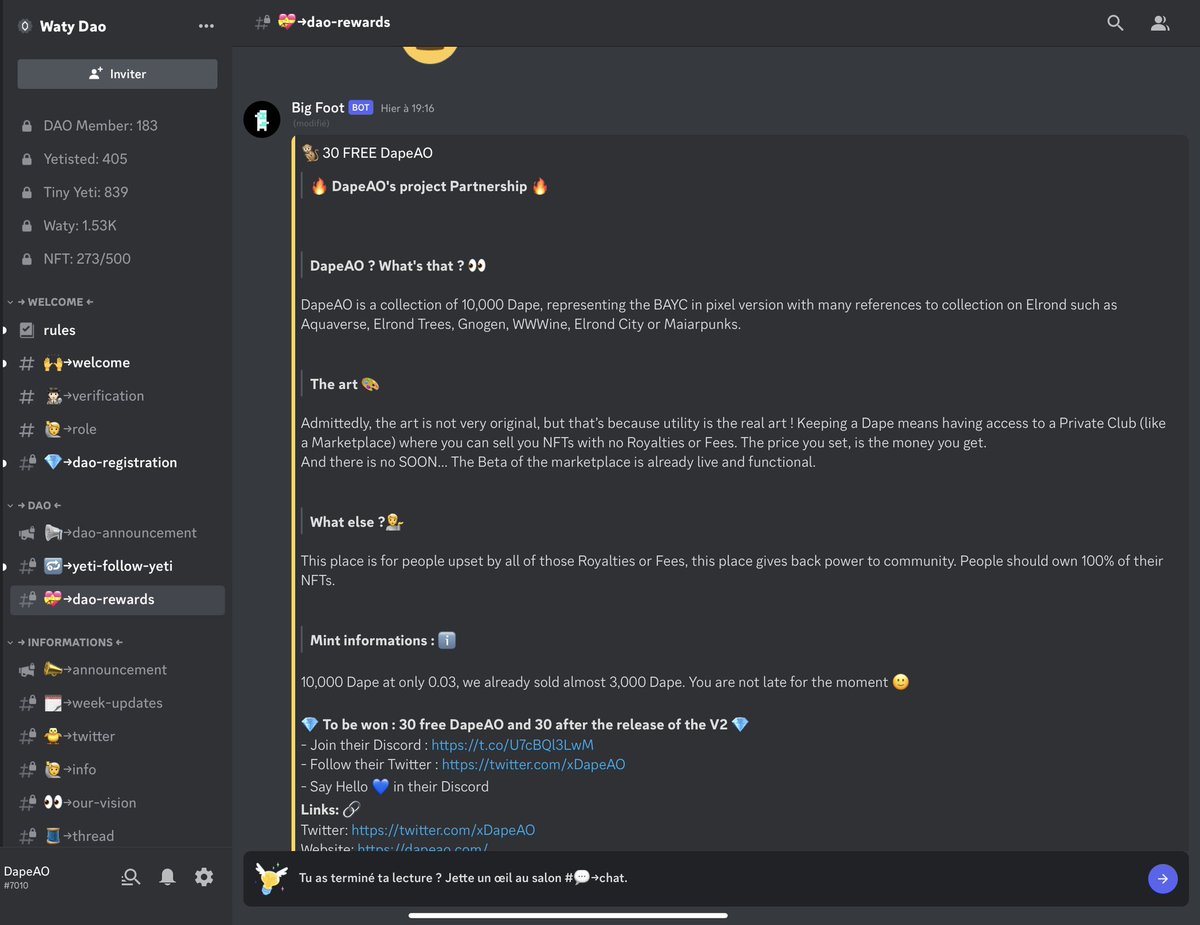Click the DapeAO #7010 user name
The width and height of the screenshot is (1200, 925).
26,877
